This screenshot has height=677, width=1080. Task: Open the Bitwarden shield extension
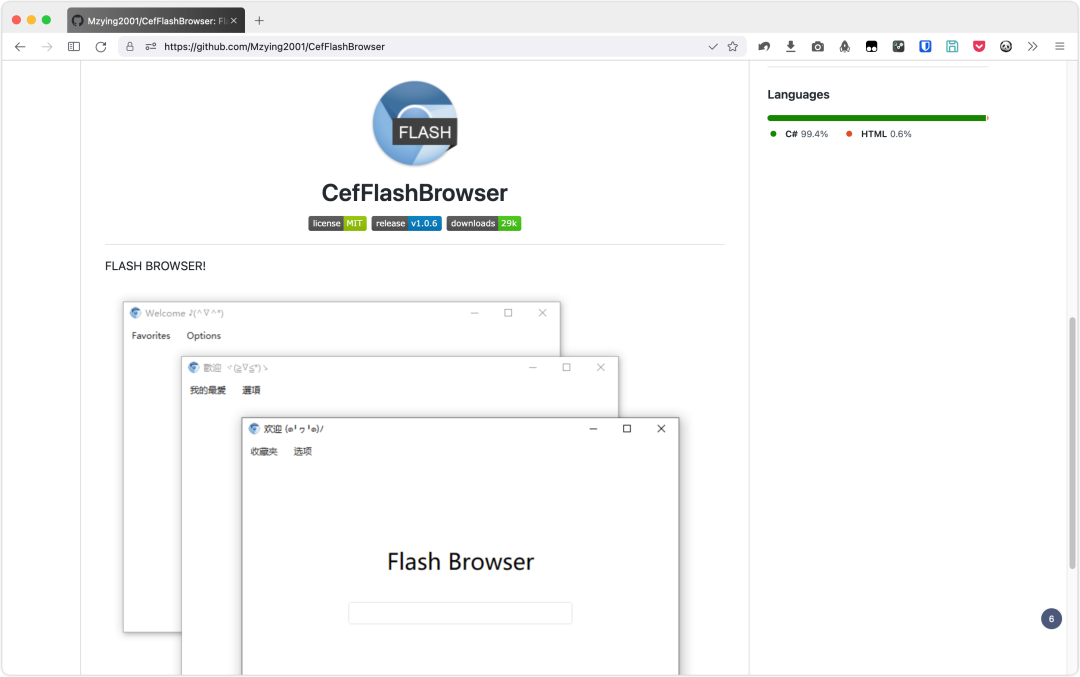tap(925, 47)
